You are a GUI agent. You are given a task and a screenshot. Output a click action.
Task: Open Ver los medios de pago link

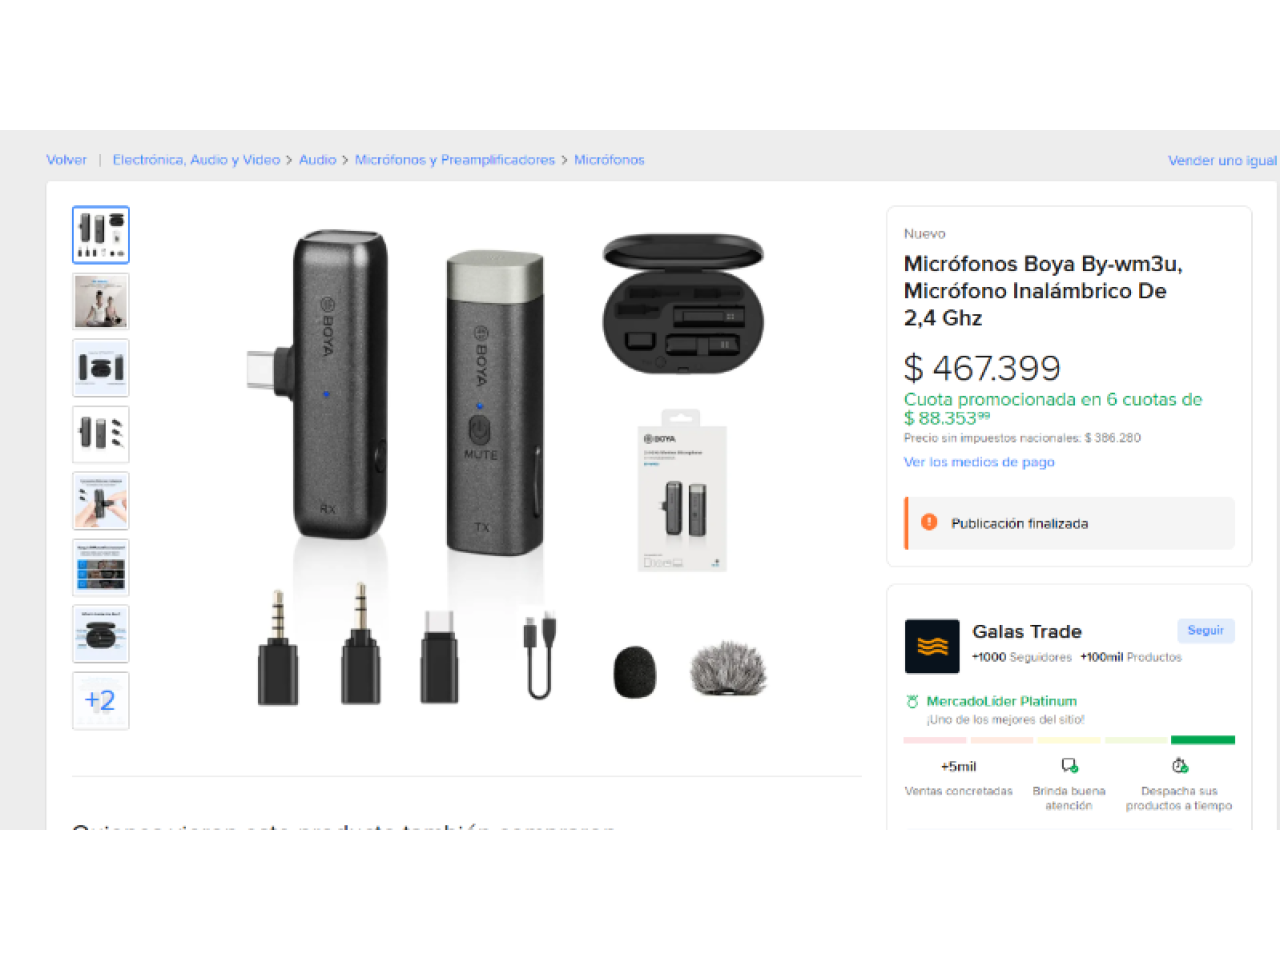979,462
